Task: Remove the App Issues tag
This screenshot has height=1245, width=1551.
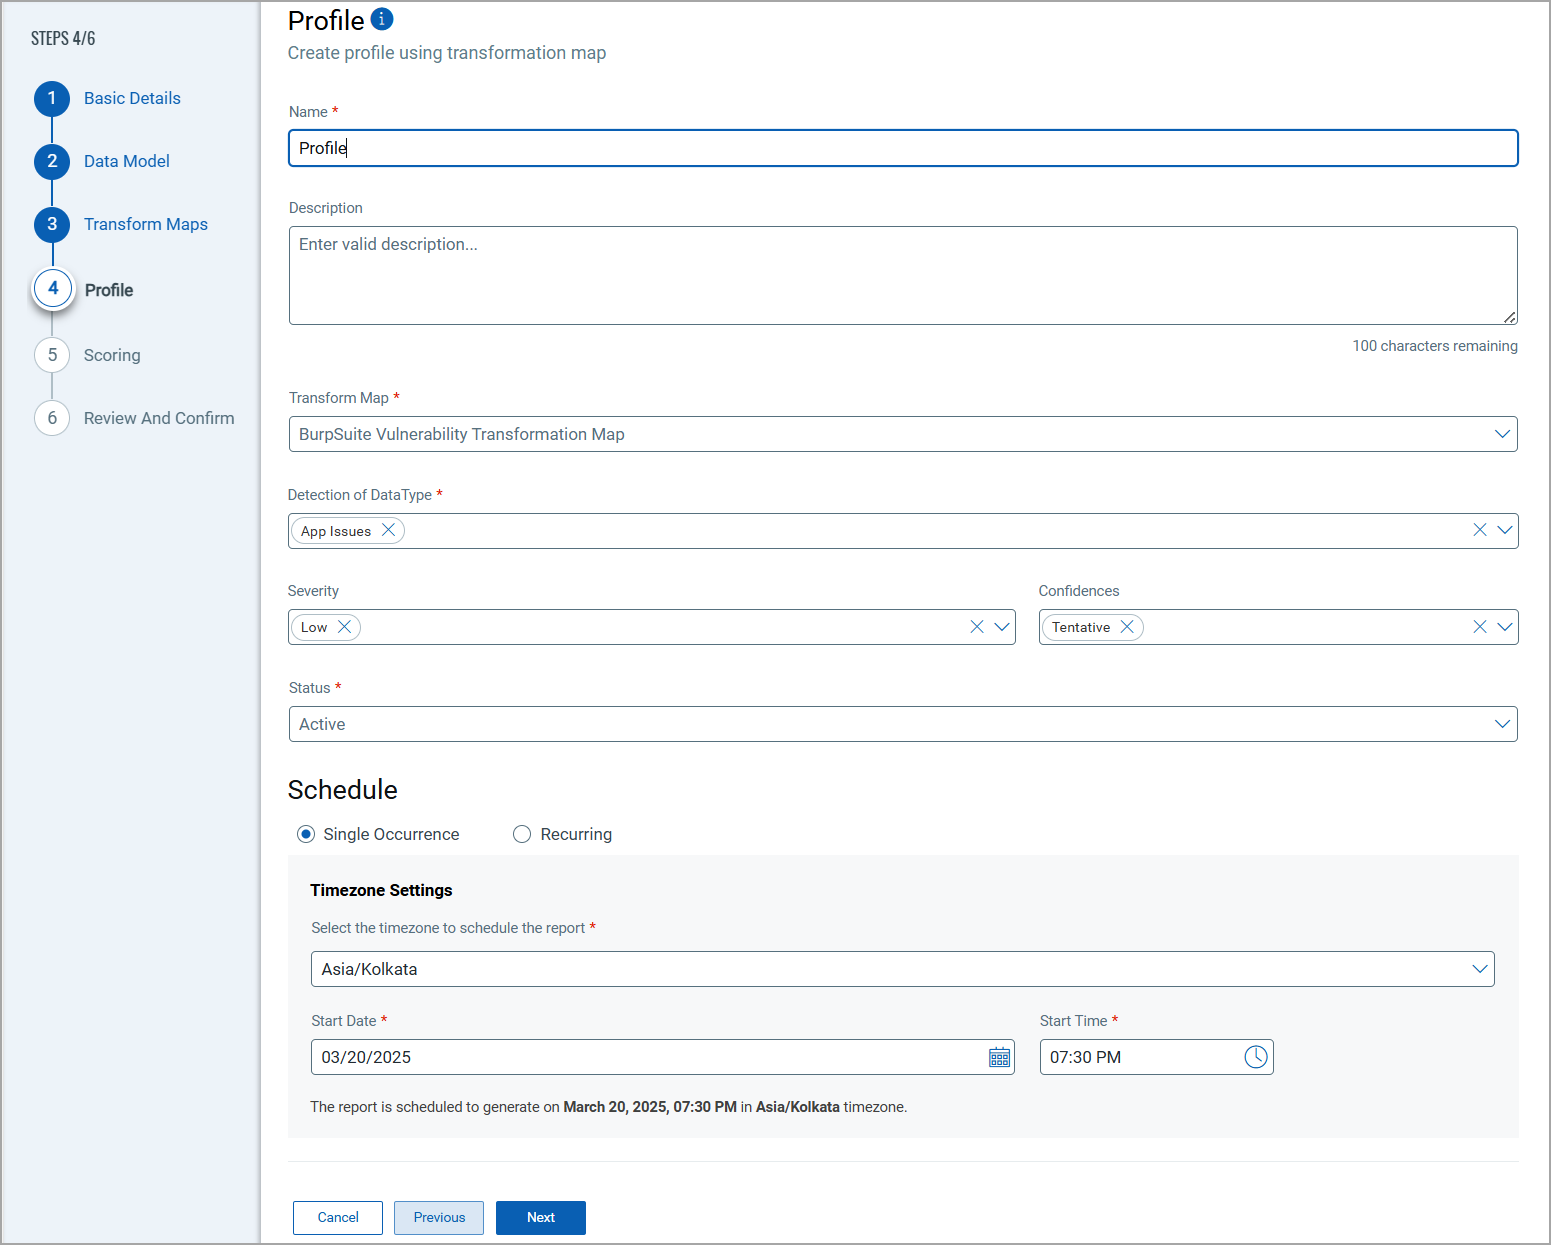Action: tap(389, 530)
